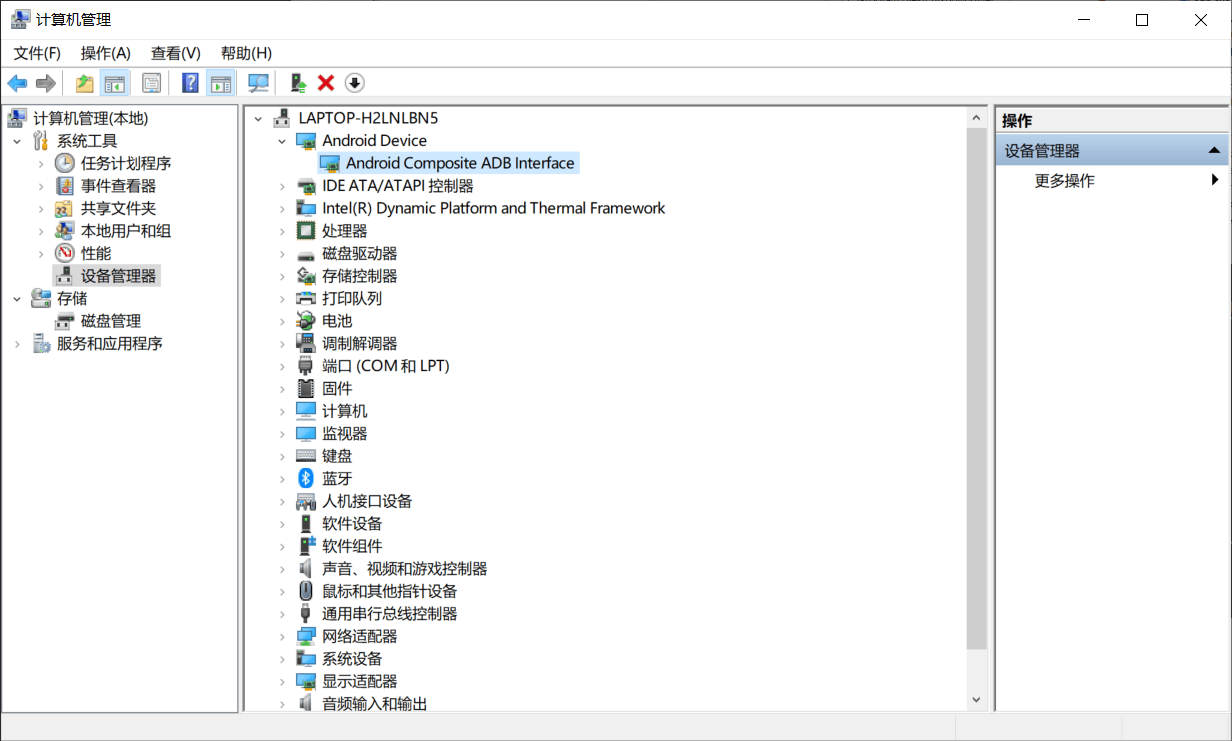This screenshot has width=1232, height=741.
Task: Expand the 网络适配器 device category
Action: tap(283, 637)
